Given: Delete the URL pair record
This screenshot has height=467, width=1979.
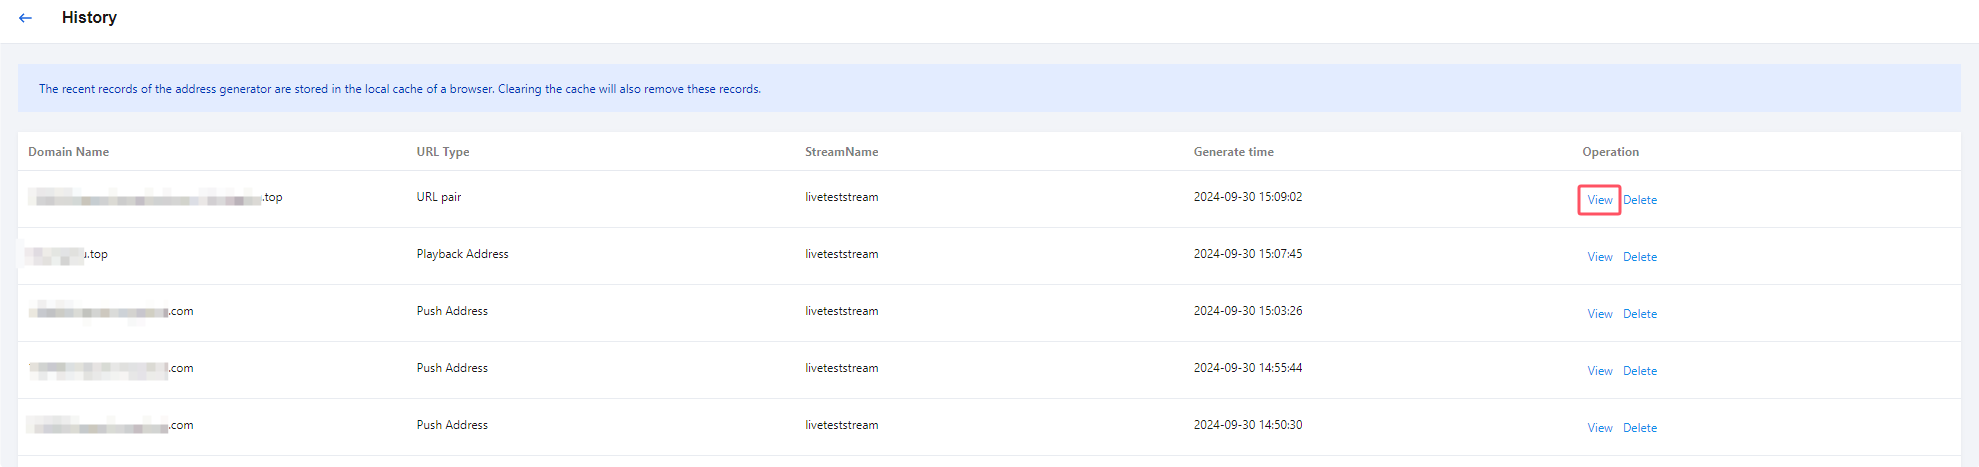Looking at the screenshot, I should pos(1639,200).
